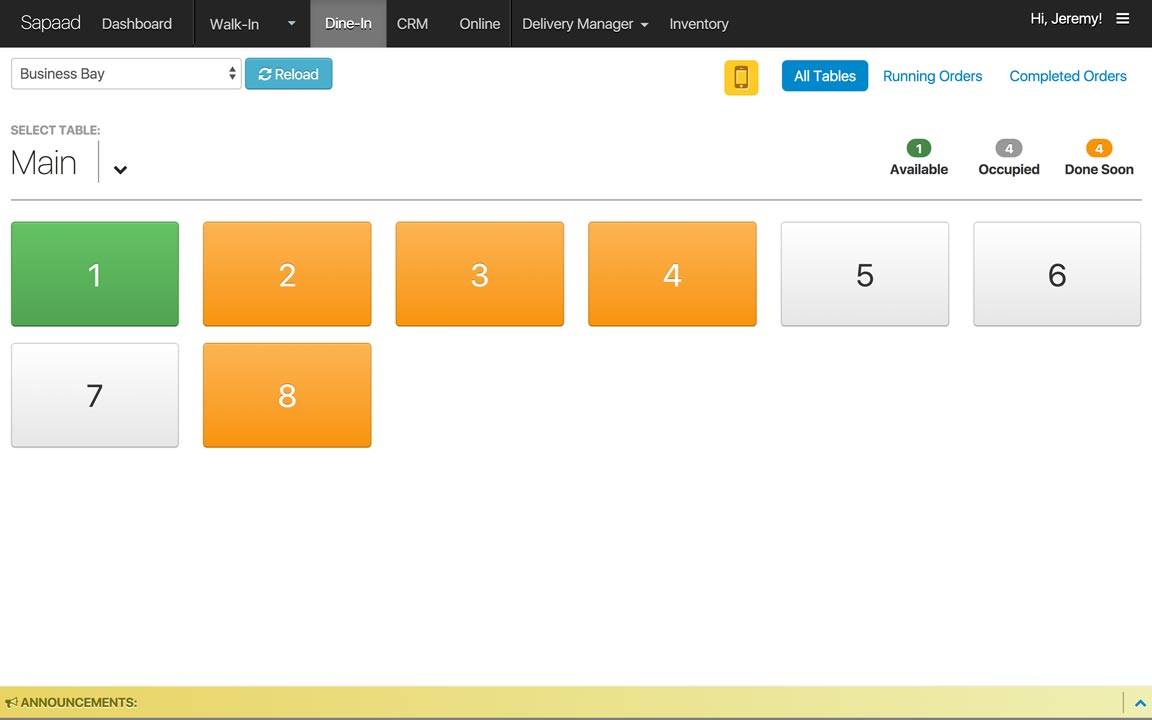Open the hamburger menu beside Hi, Jeremy
Viewport: 1152px width, 720px height.
pos(1123,19)
